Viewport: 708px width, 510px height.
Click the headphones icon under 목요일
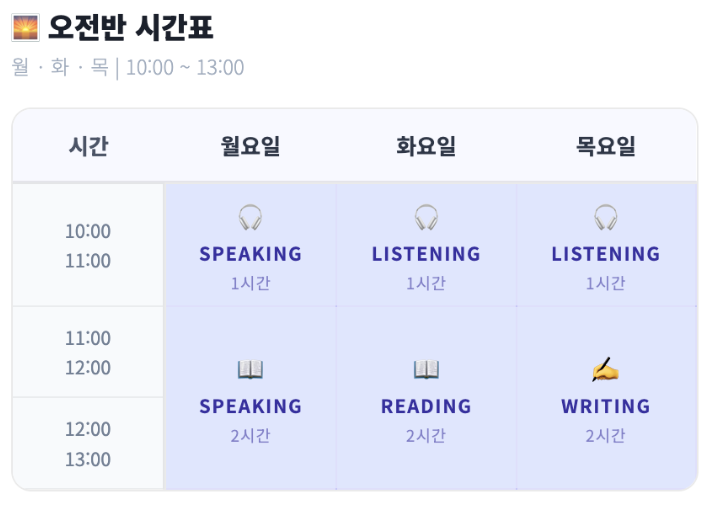tap(606, 217)
